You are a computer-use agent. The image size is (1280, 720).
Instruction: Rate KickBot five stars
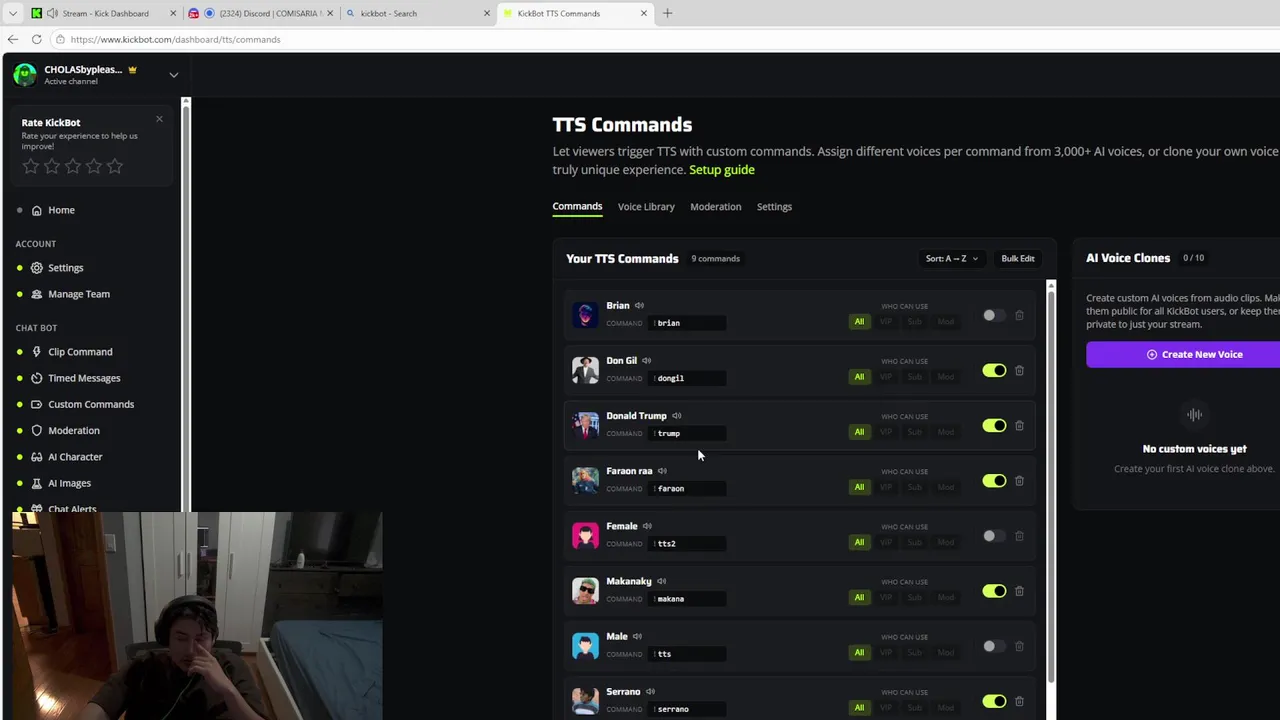115,166
